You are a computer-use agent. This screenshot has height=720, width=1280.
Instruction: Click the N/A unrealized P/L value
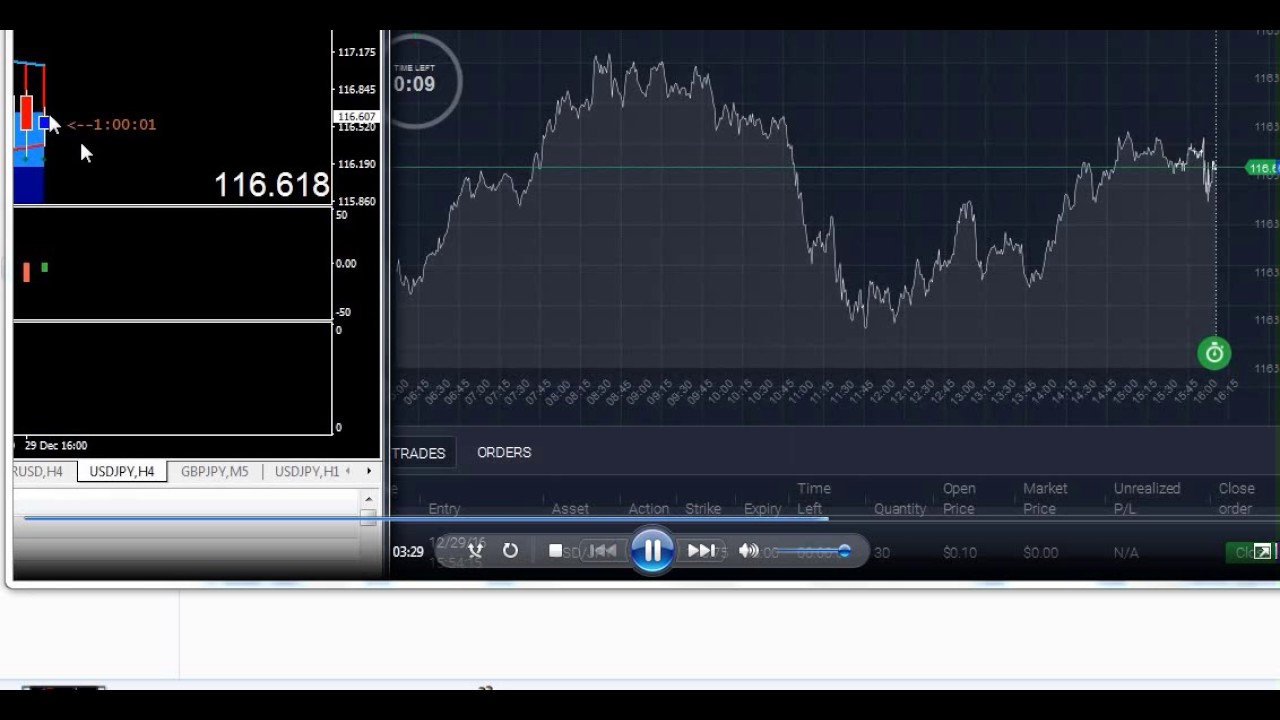1126,552
